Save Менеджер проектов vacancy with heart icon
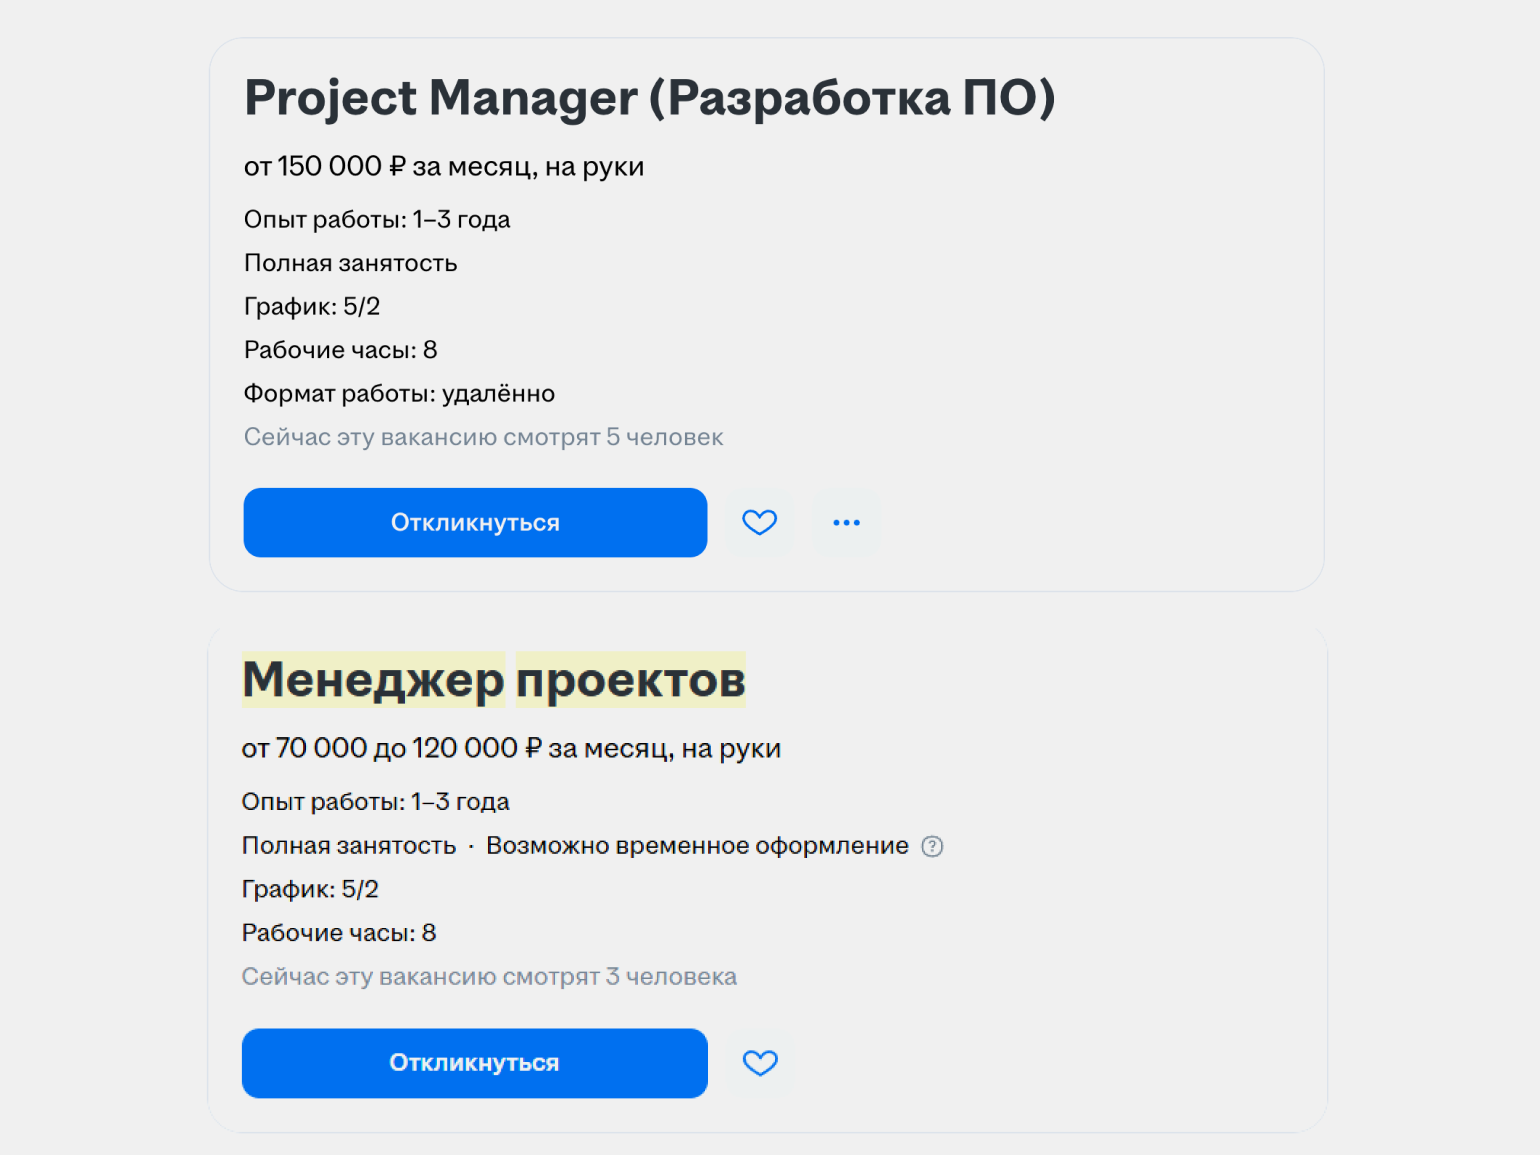Image resolution: width=1540 pixels, height=1155 pixels. [760, 1062]
